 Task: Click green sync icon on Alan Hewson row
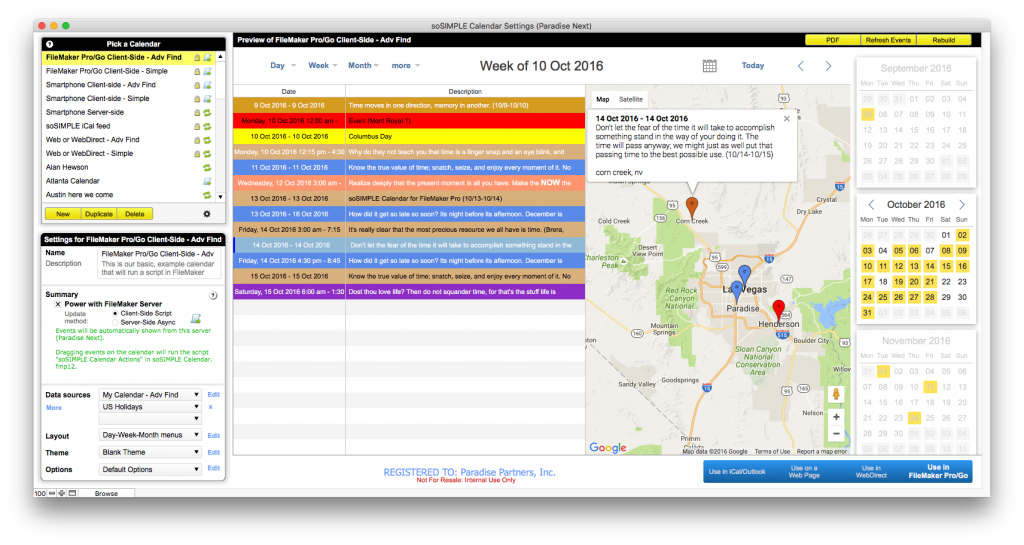click(x=207, y=167)
